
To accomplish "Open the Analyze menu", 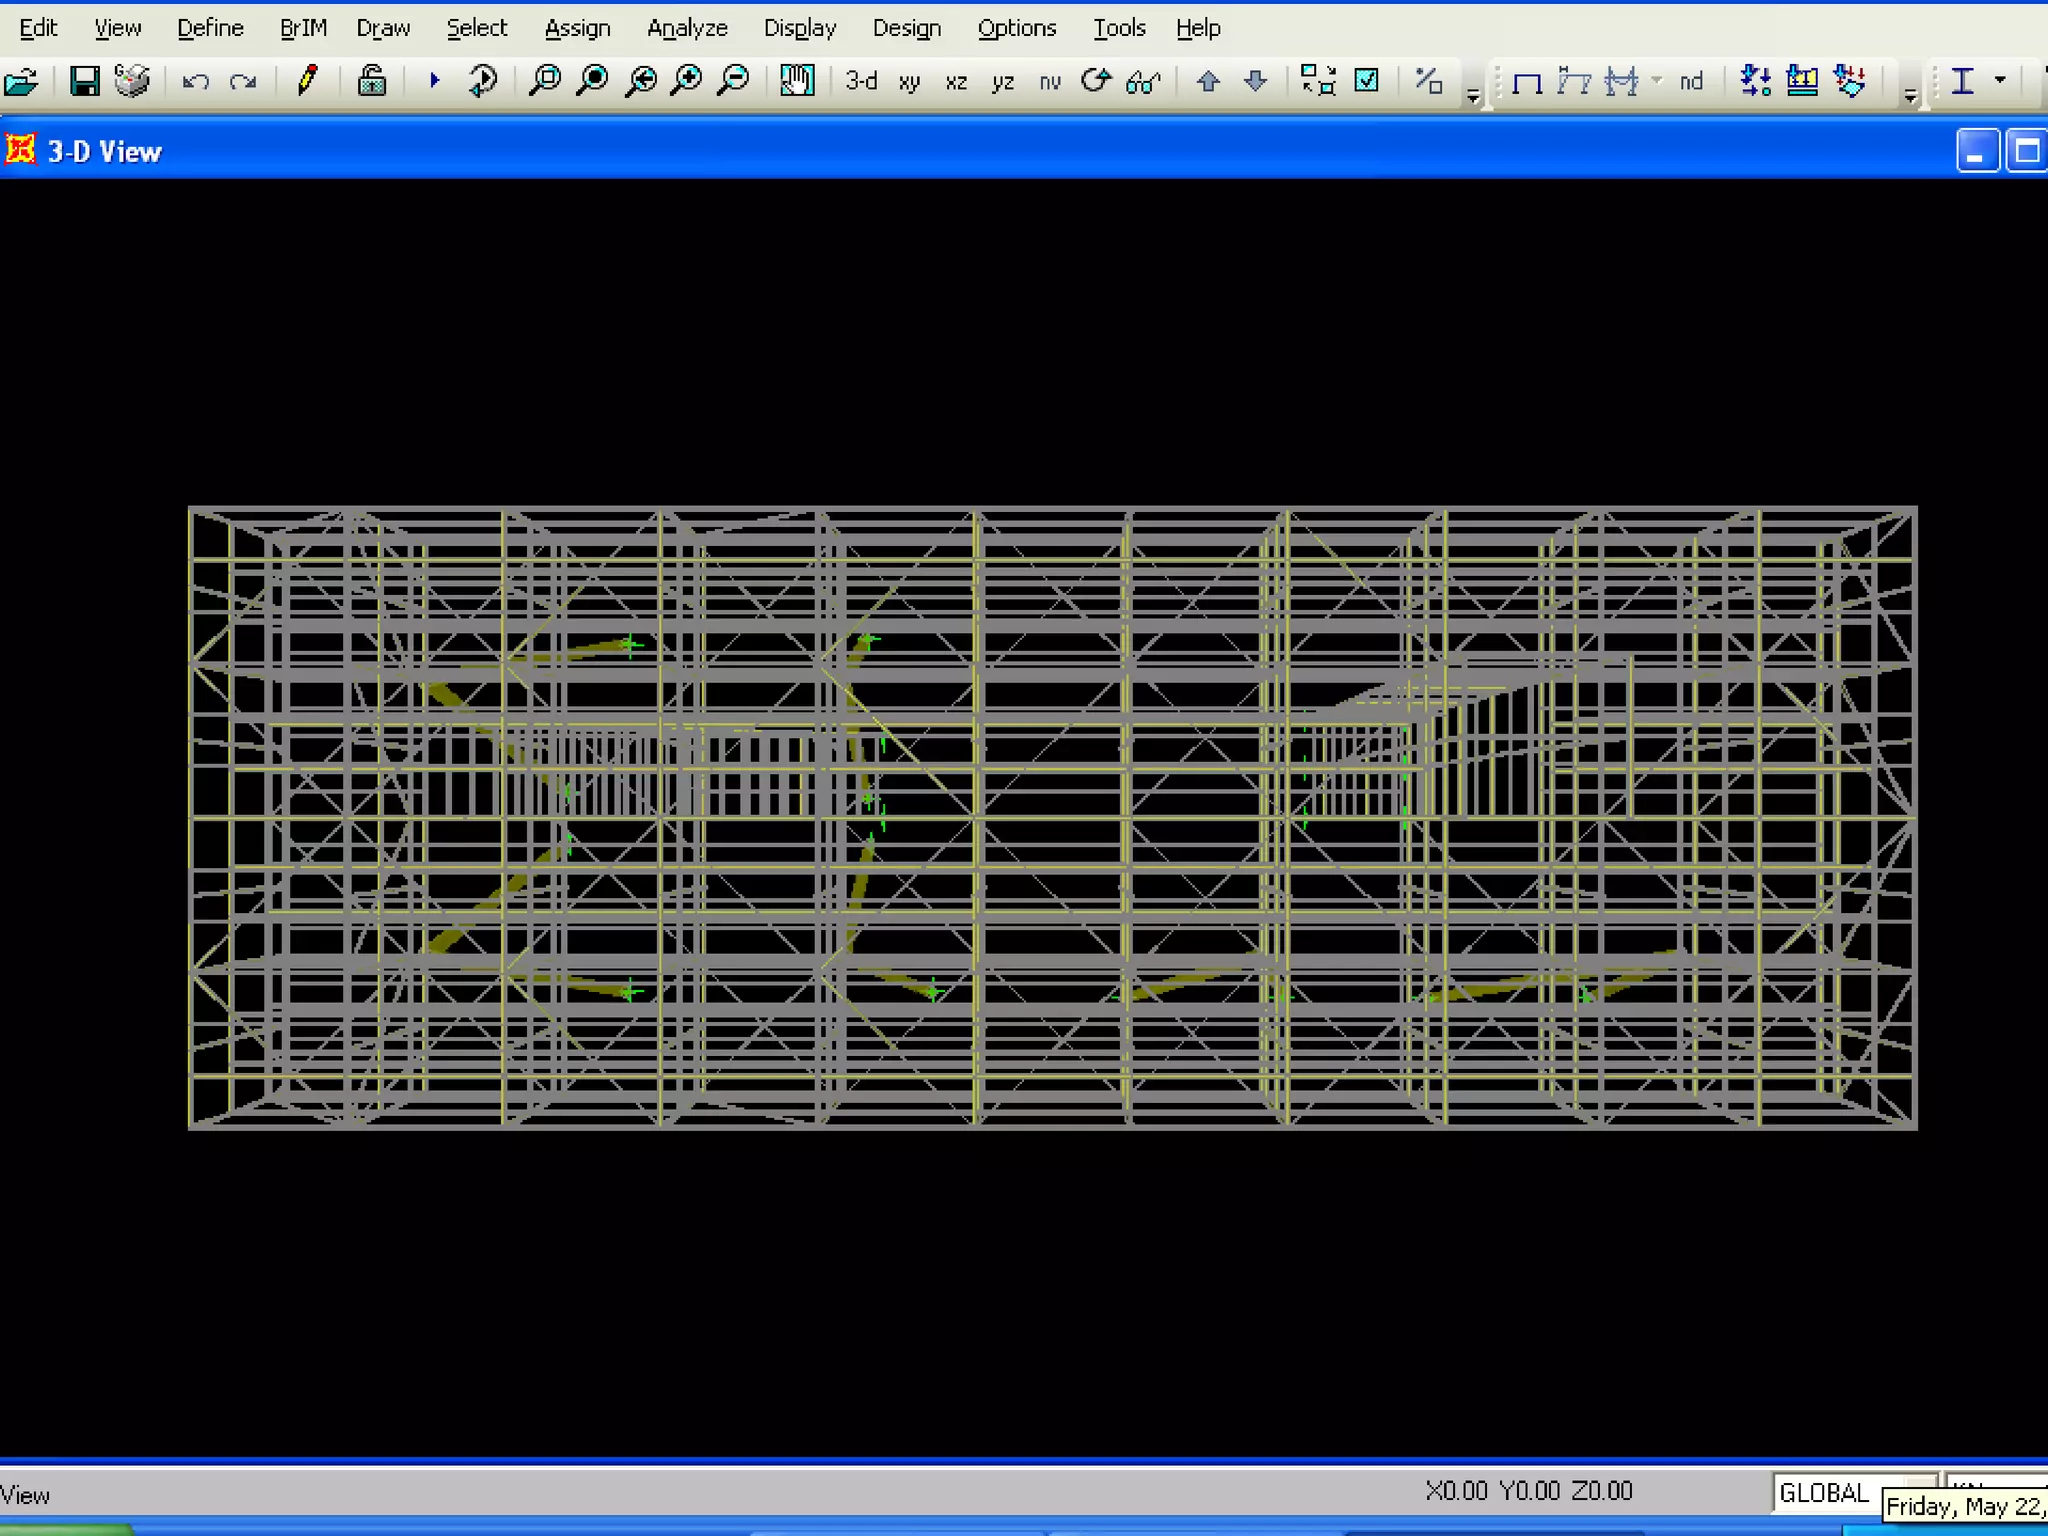I will [x=687, y=28].
